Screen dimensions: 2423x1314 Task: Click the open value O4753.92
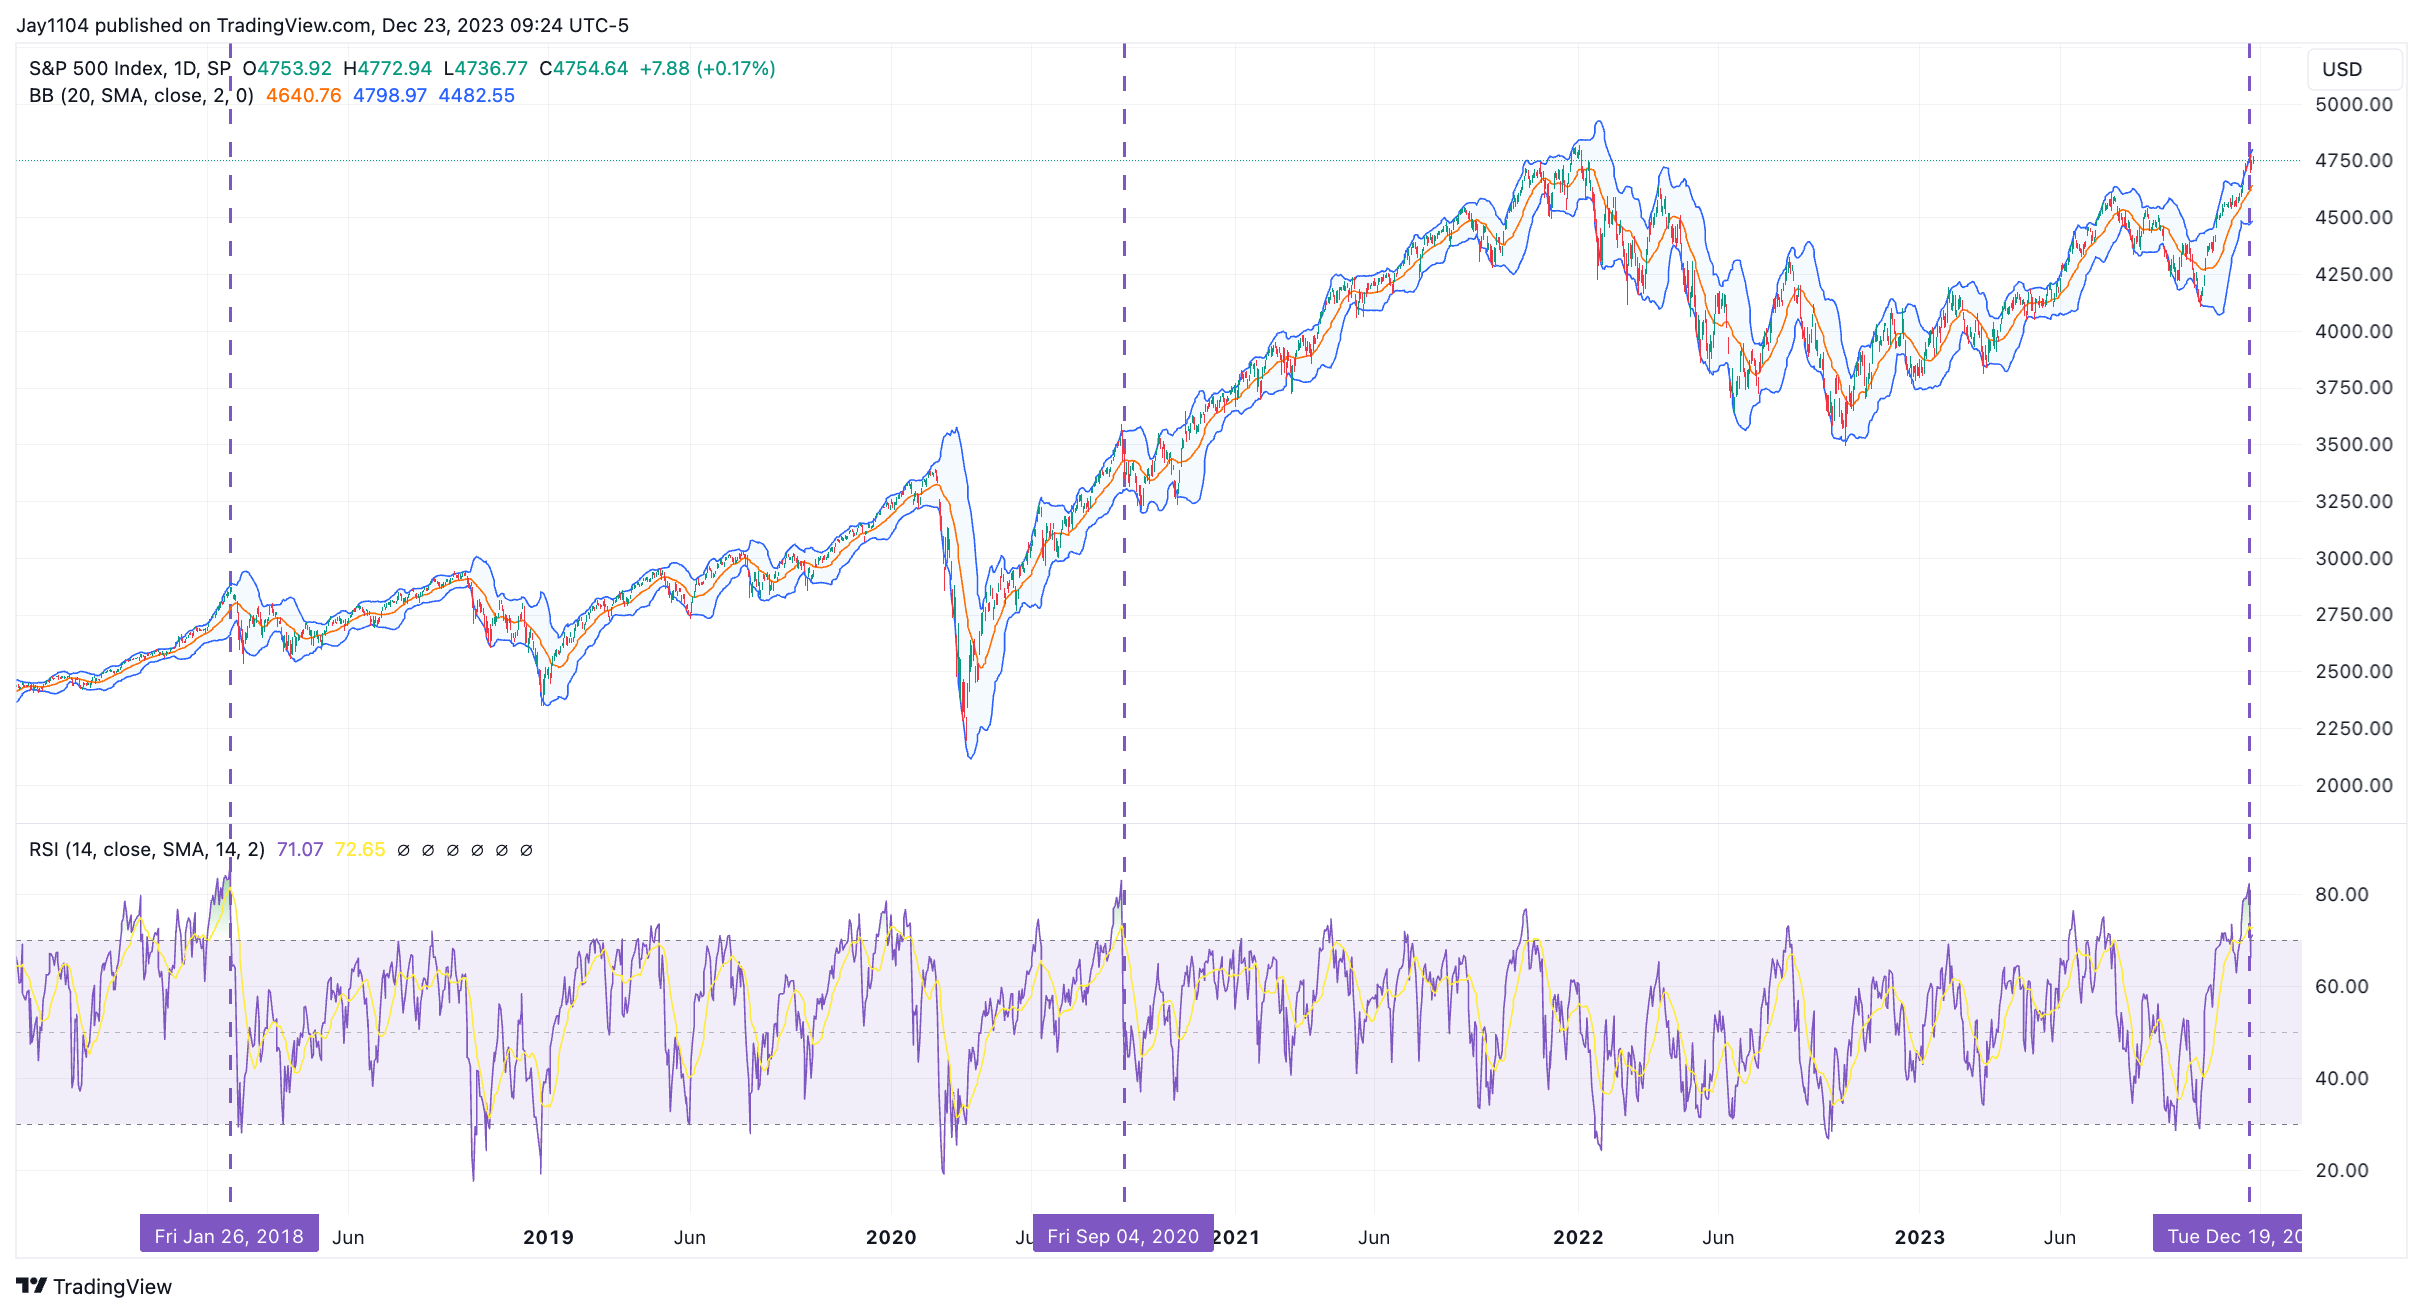coord(287,68)
